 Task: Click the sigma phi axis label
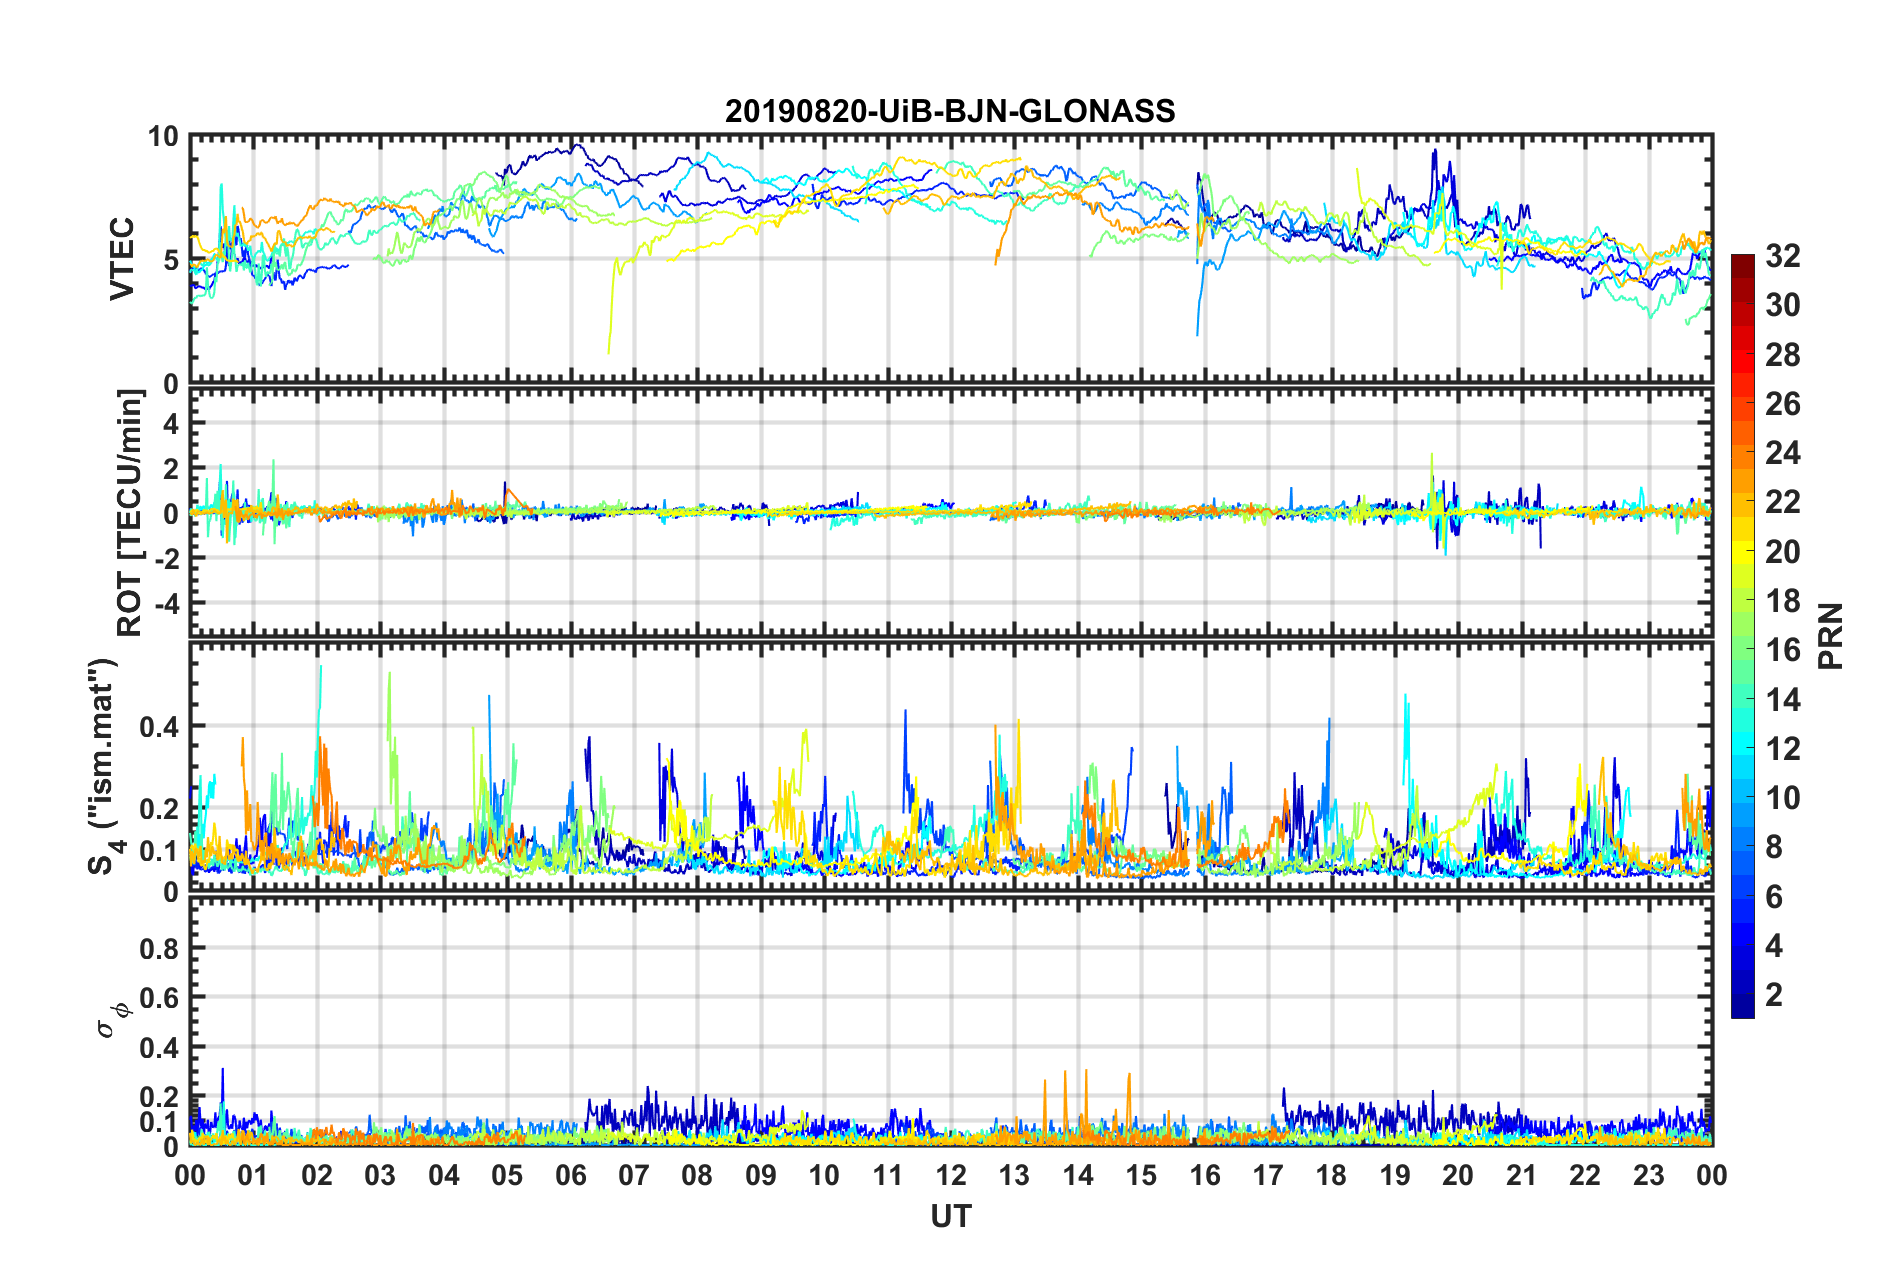[113, 1020]
